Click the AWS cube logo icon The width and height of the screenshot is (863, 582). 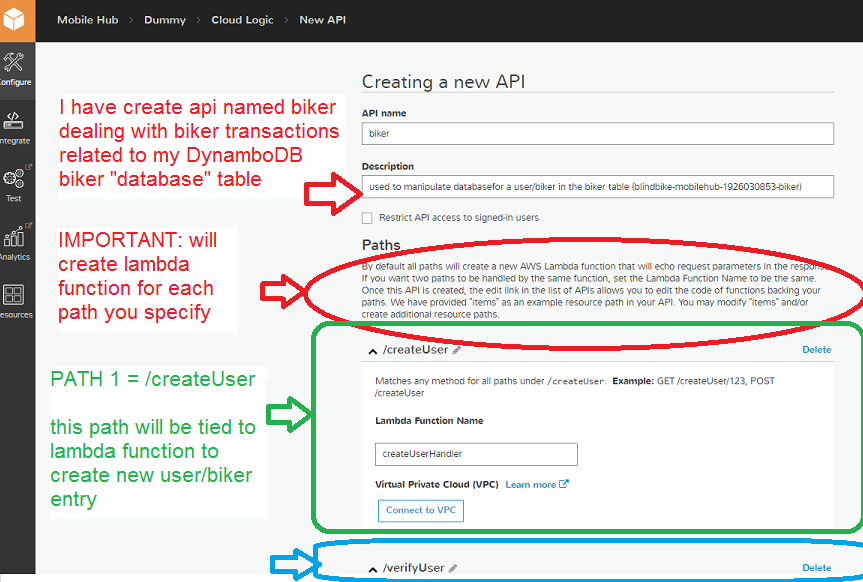[17, 19]
